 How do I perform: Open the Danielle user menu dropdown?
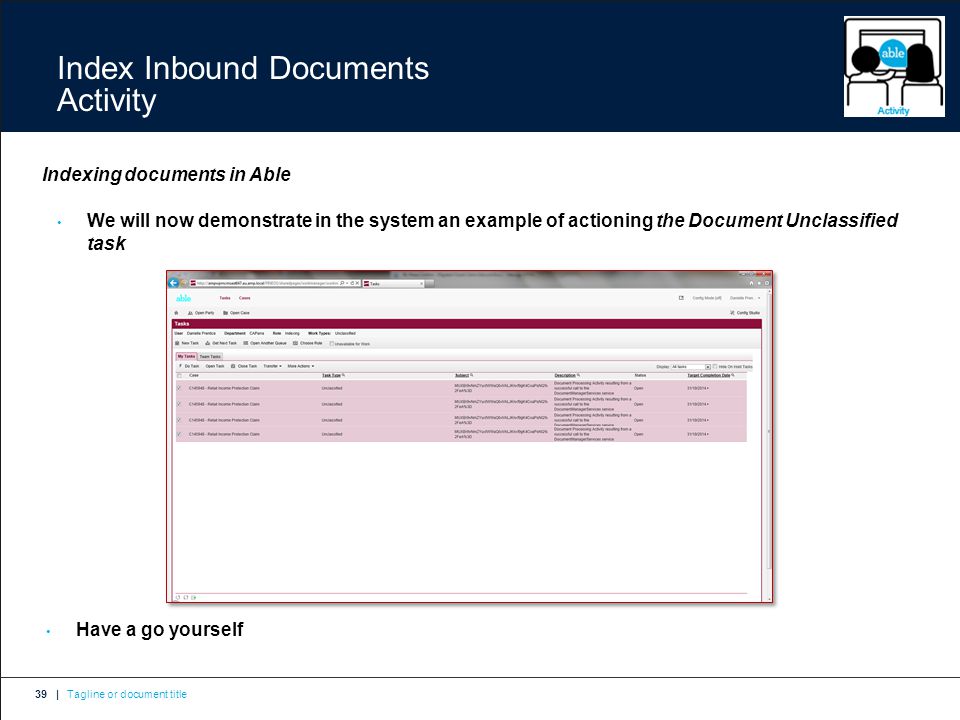[745, 298]
